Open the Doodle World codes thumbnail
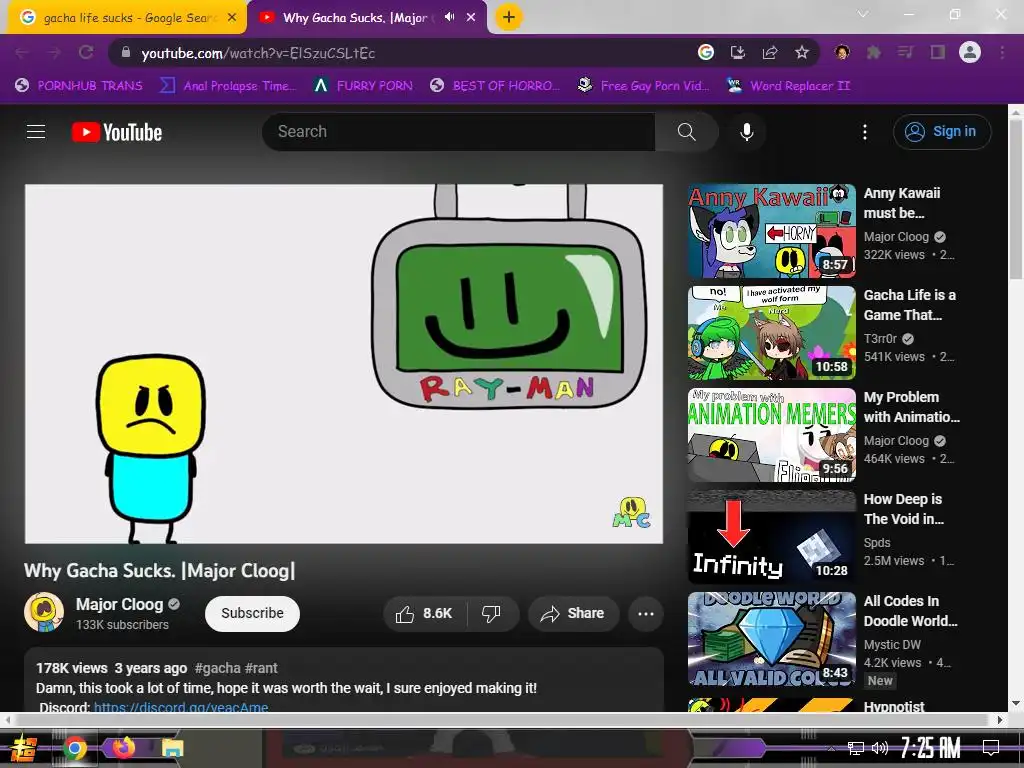The image size is (1024, 768). (771, 639)
